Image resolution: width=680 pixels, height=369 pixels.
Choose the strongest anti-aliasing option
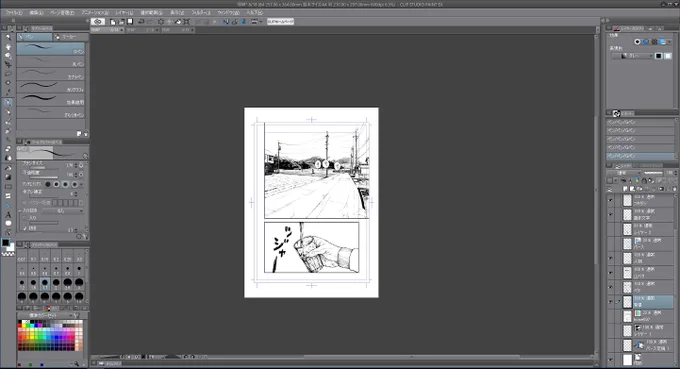[x=74, y=184]
